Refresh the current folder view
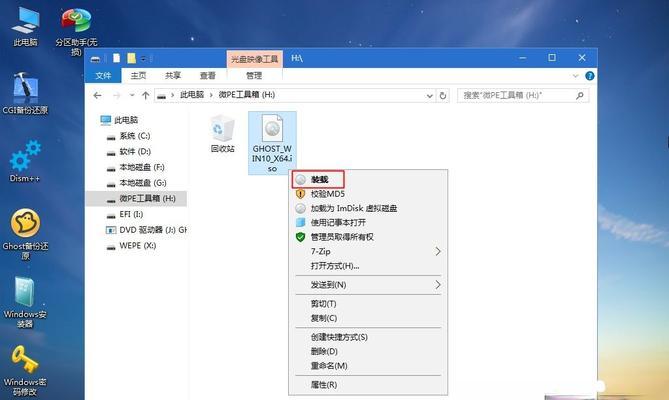Viewport: 669px width, 400px height. point(443,96)
